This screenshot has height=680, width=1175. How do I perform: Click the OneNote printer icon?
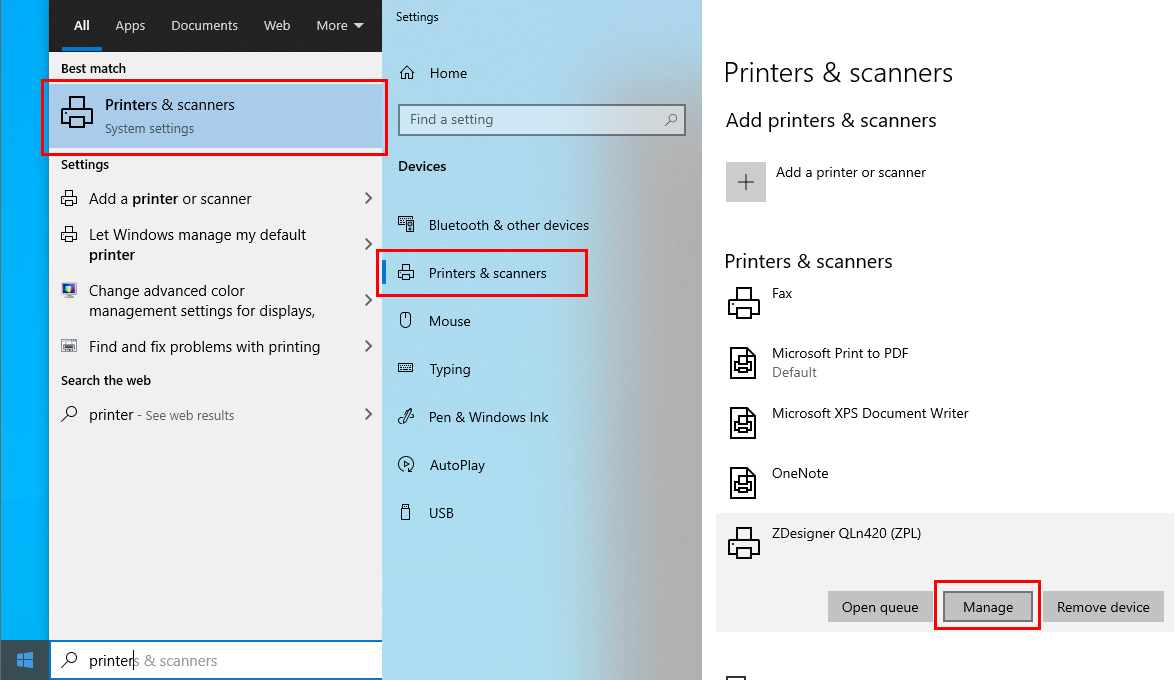pyautogui.click(x=743, y=483)
